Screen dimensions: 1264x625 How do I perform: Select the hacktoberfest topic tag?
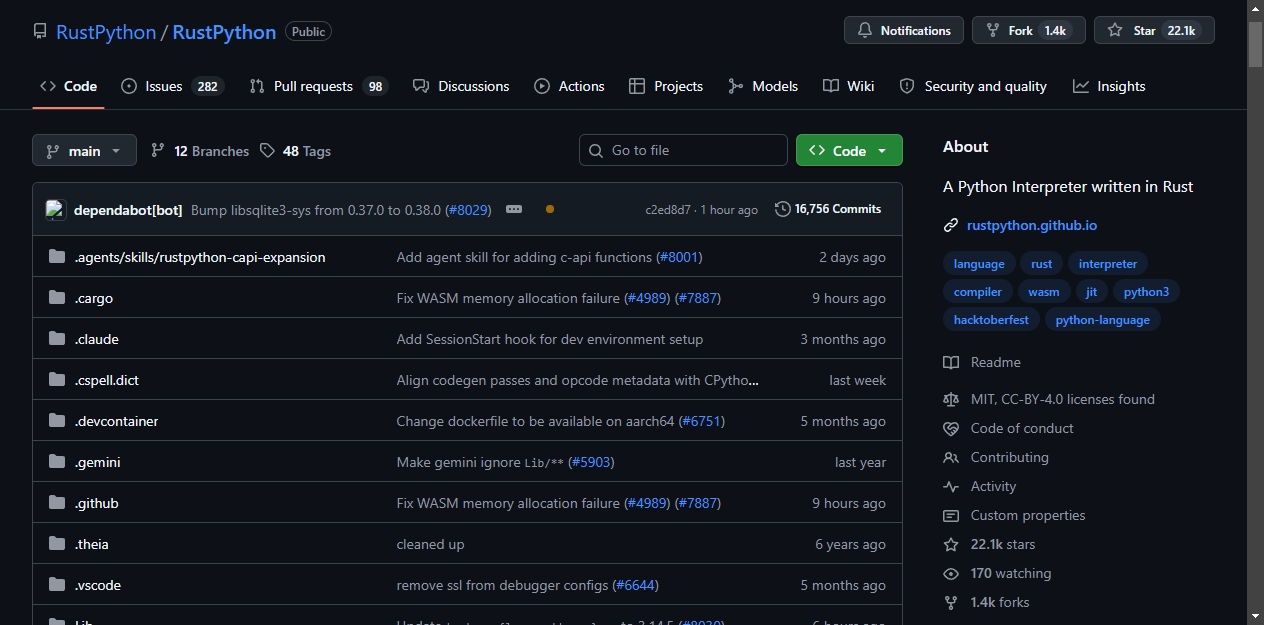(991, 320)
